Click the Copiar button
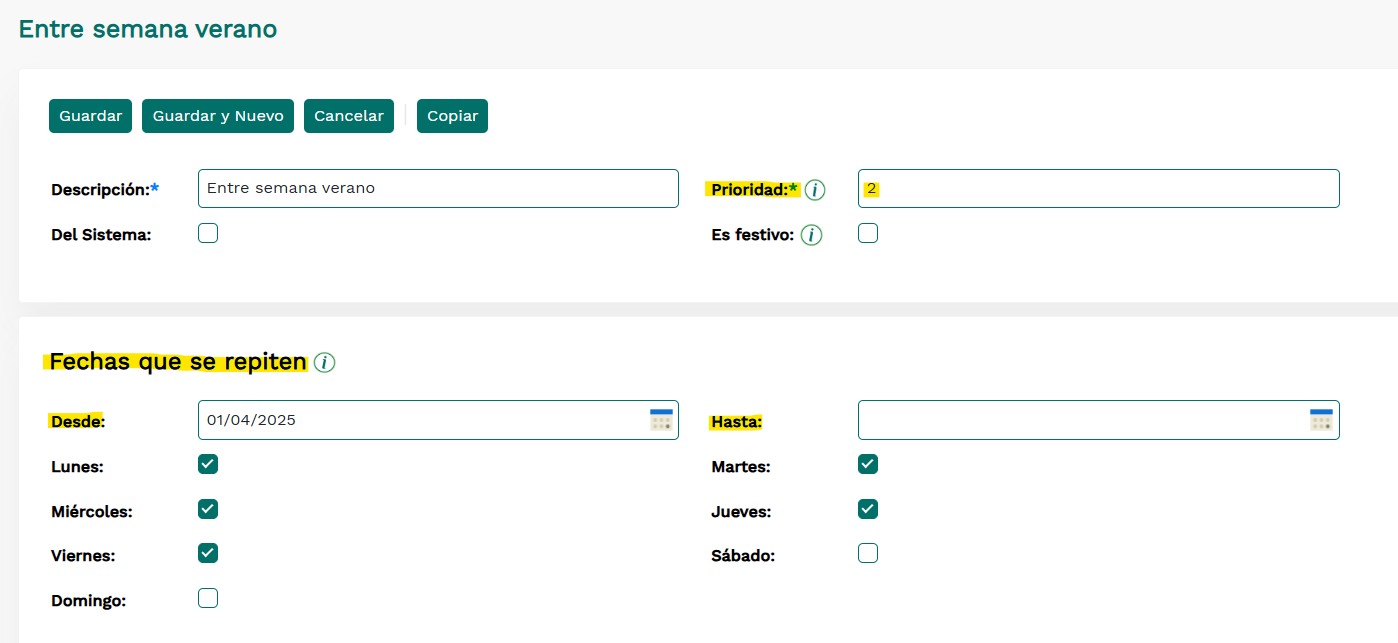 pyautogui.click(x=452, y=116)
